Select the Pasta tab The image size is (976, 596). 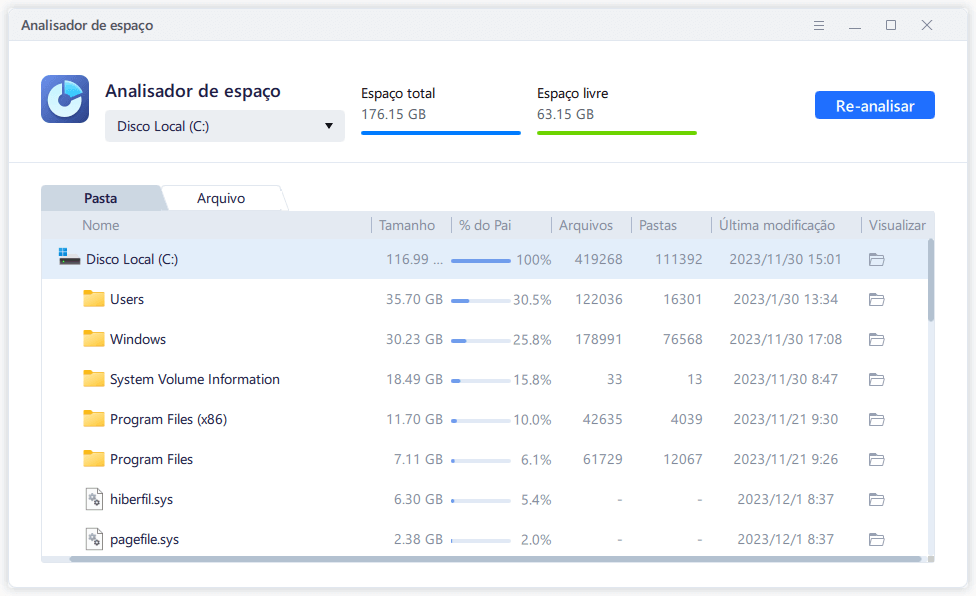point(101,198)
